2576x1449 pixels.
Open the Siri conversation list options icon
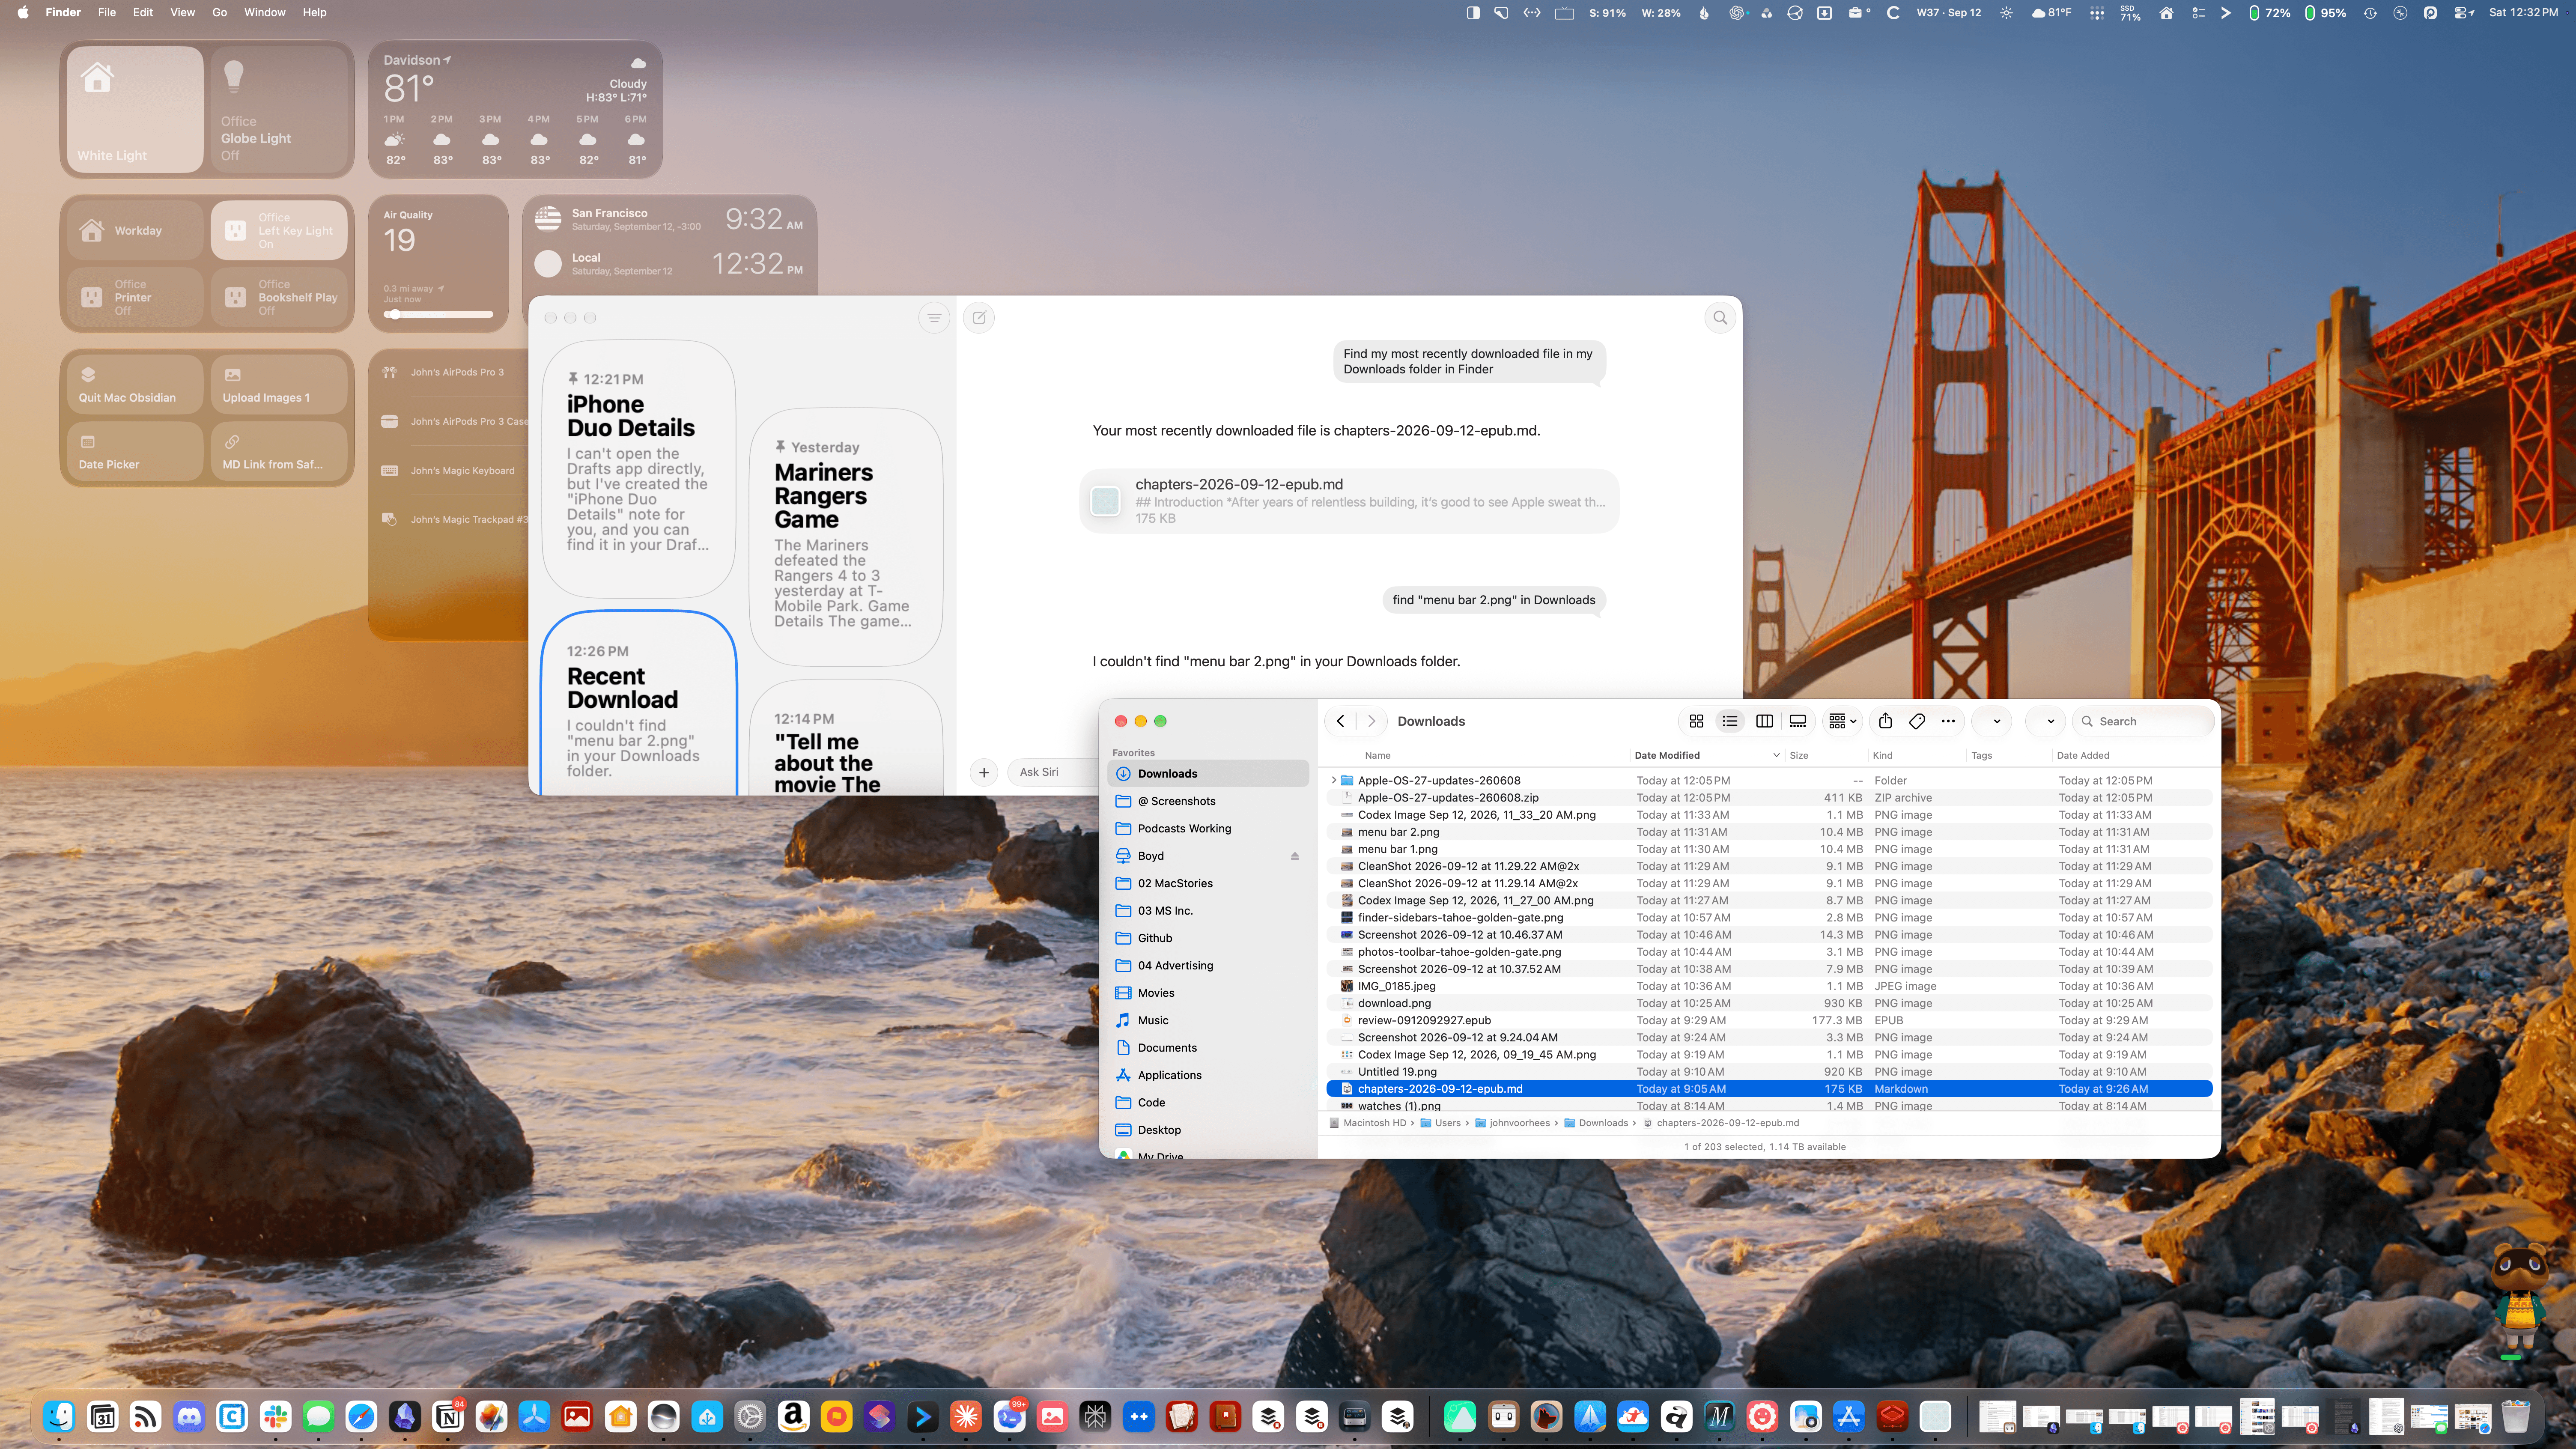(x=934, y=318)
